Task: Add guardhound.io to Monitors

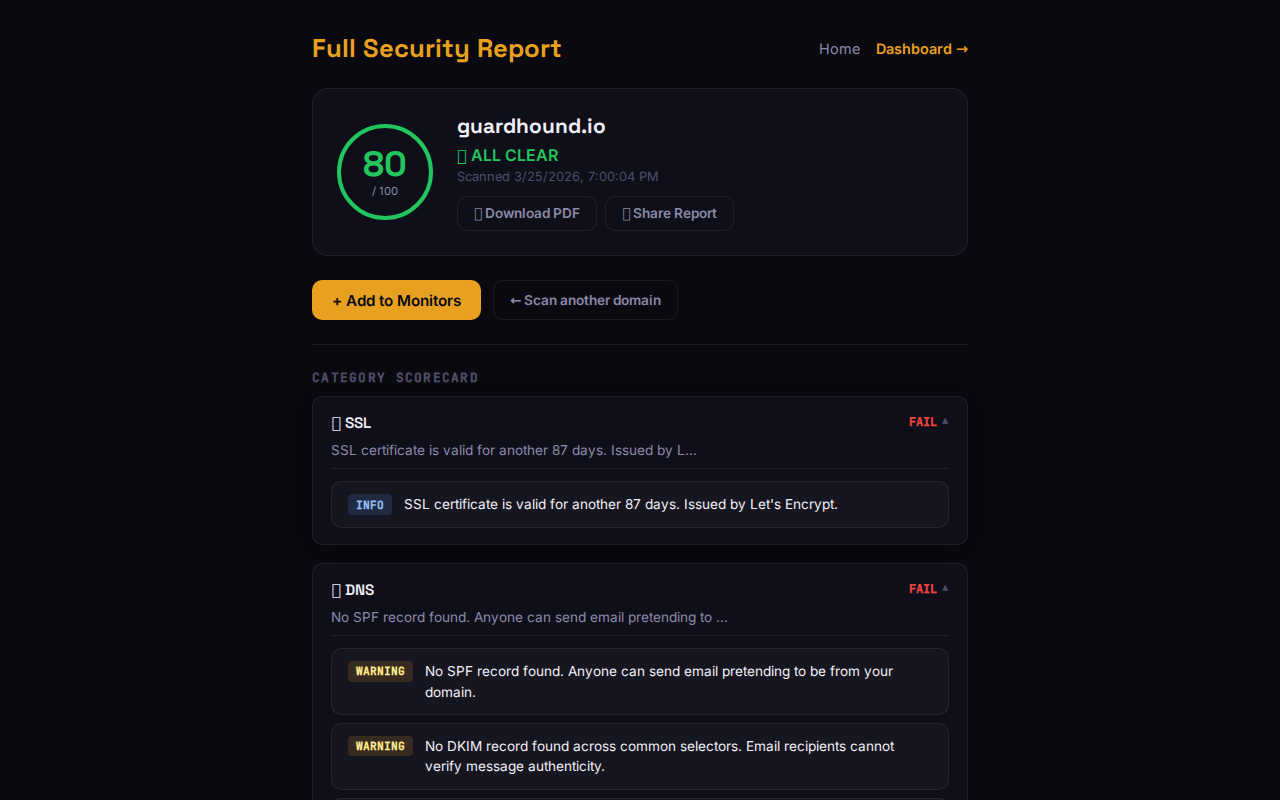Action: (396, 300)
